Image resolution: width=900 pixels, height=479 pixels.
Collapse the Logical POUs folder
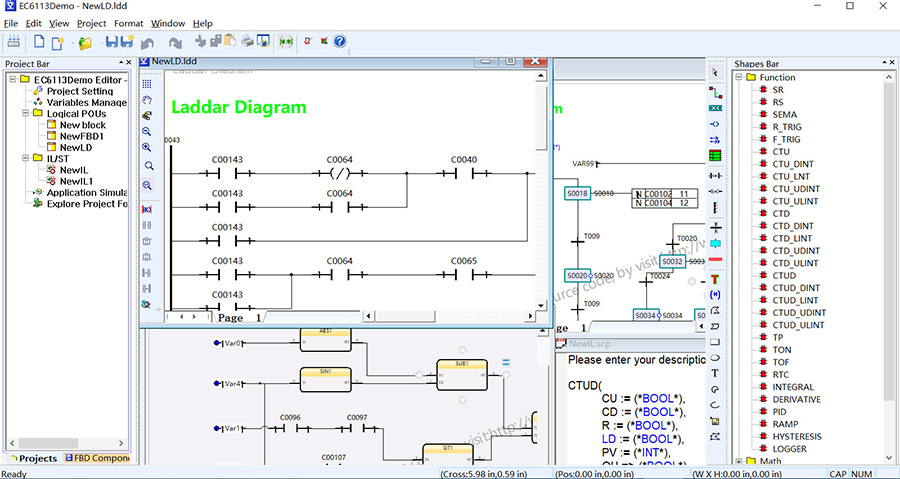25,113
